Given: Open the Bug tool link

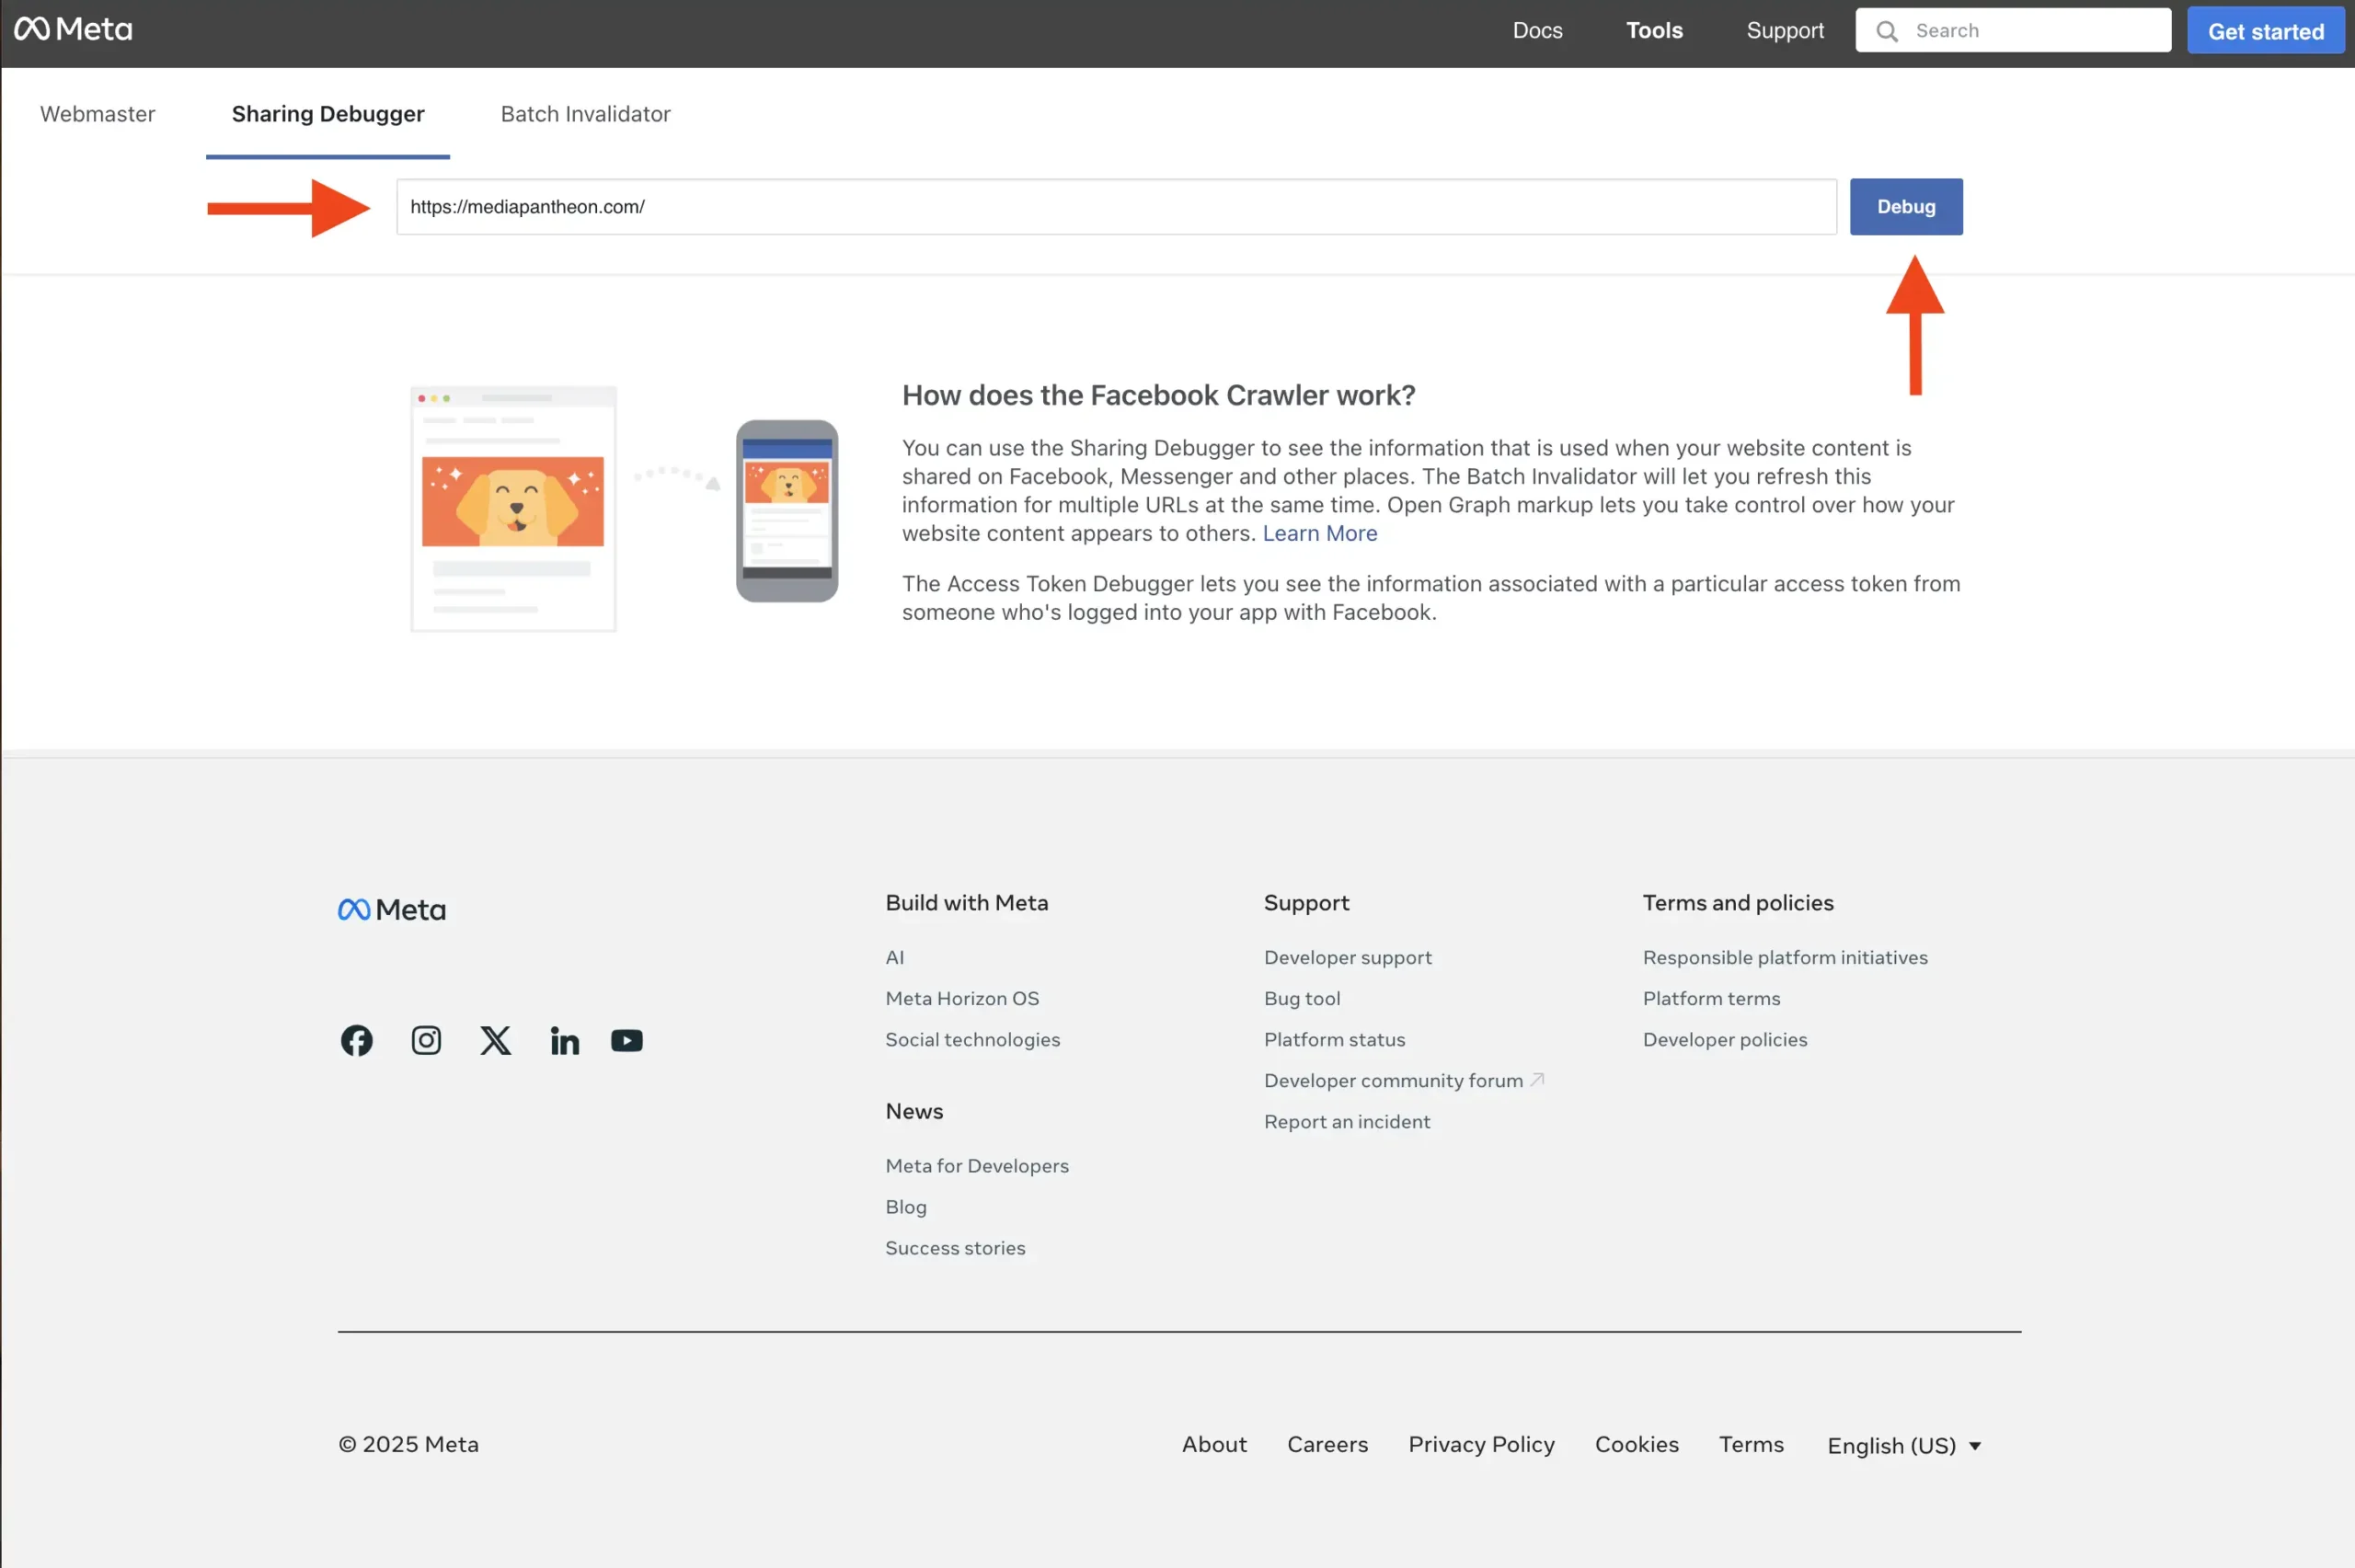Looking at the screenshot, I should [x=1302, y=998].
